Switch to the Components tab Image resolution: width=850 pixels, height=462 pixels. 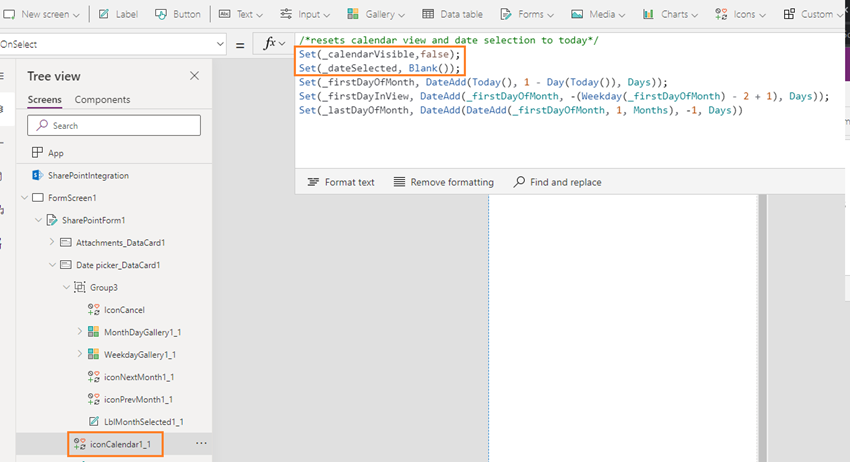click(x=102, y=100)
